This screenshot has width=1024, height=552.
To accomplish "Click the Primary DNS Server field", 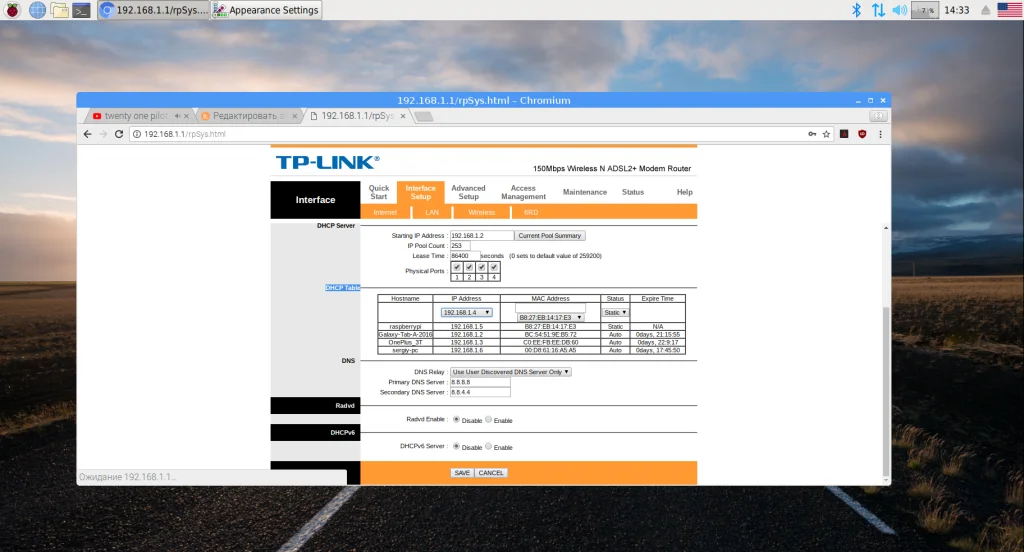I will tap(480, 382).
